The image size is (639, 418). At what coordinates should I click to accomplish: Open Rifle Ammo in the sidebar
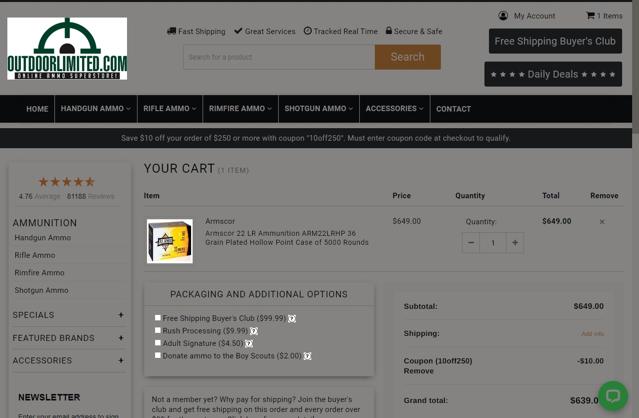pyautogui.click(x=35, y=255)
